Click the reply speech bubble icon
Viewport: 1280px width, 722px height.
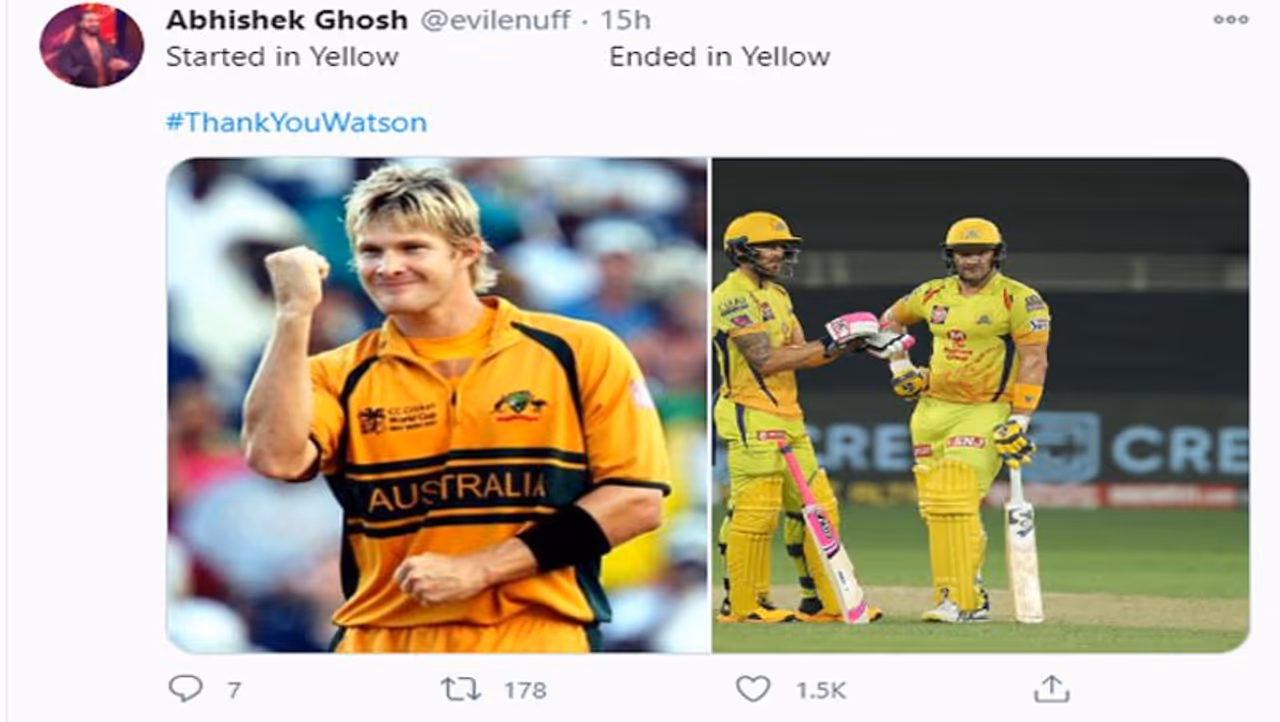[185, 688]
